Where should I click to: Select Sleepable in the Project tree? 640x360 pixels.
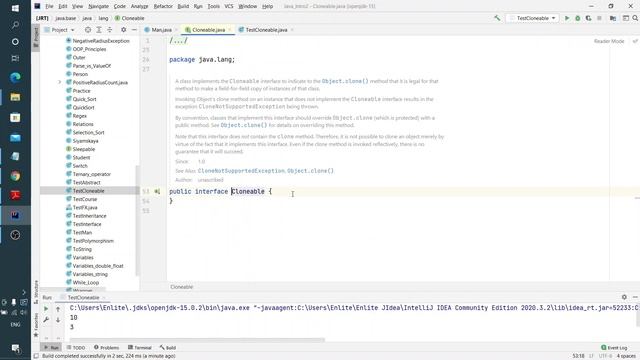coord(83,149)
